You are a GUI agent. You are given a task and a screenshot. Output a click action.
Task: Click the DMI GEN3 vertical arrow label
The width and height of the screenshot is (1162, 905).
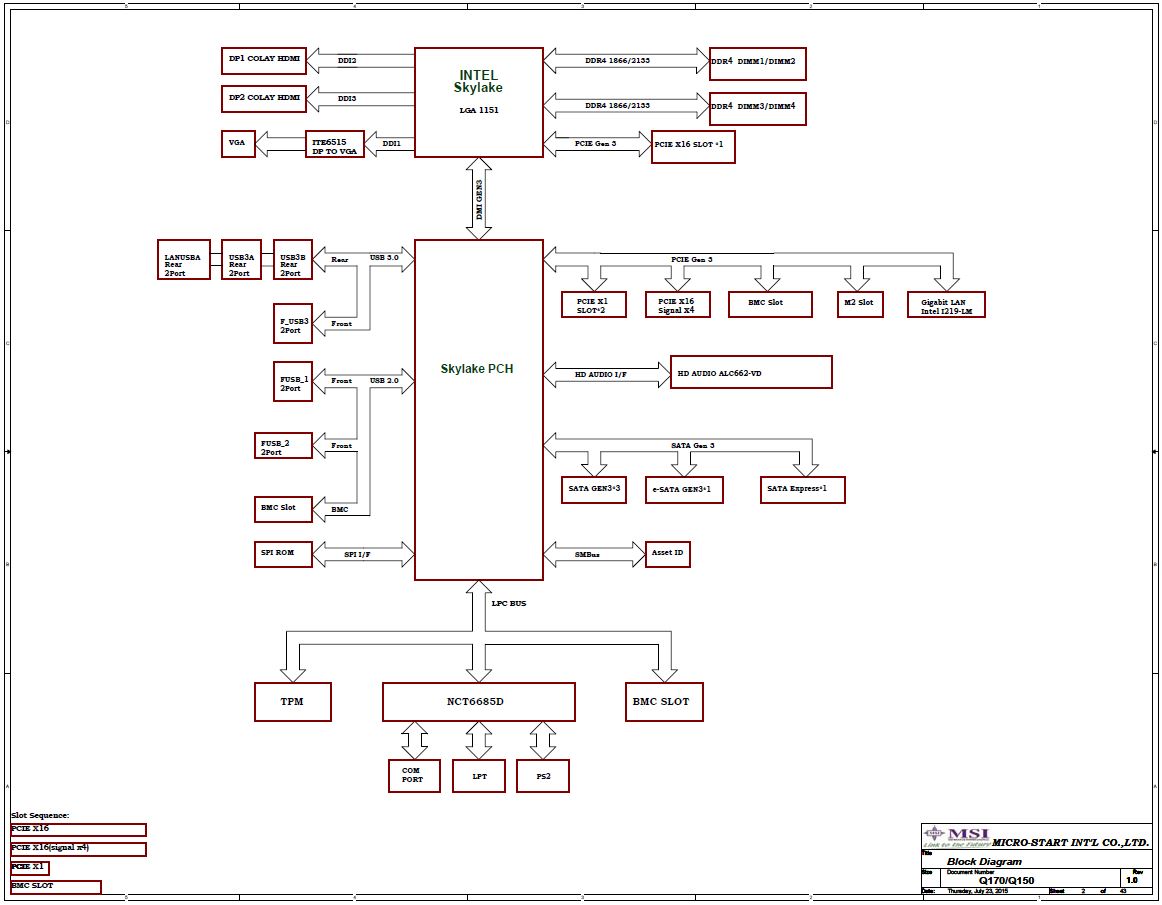coord(479,199)
